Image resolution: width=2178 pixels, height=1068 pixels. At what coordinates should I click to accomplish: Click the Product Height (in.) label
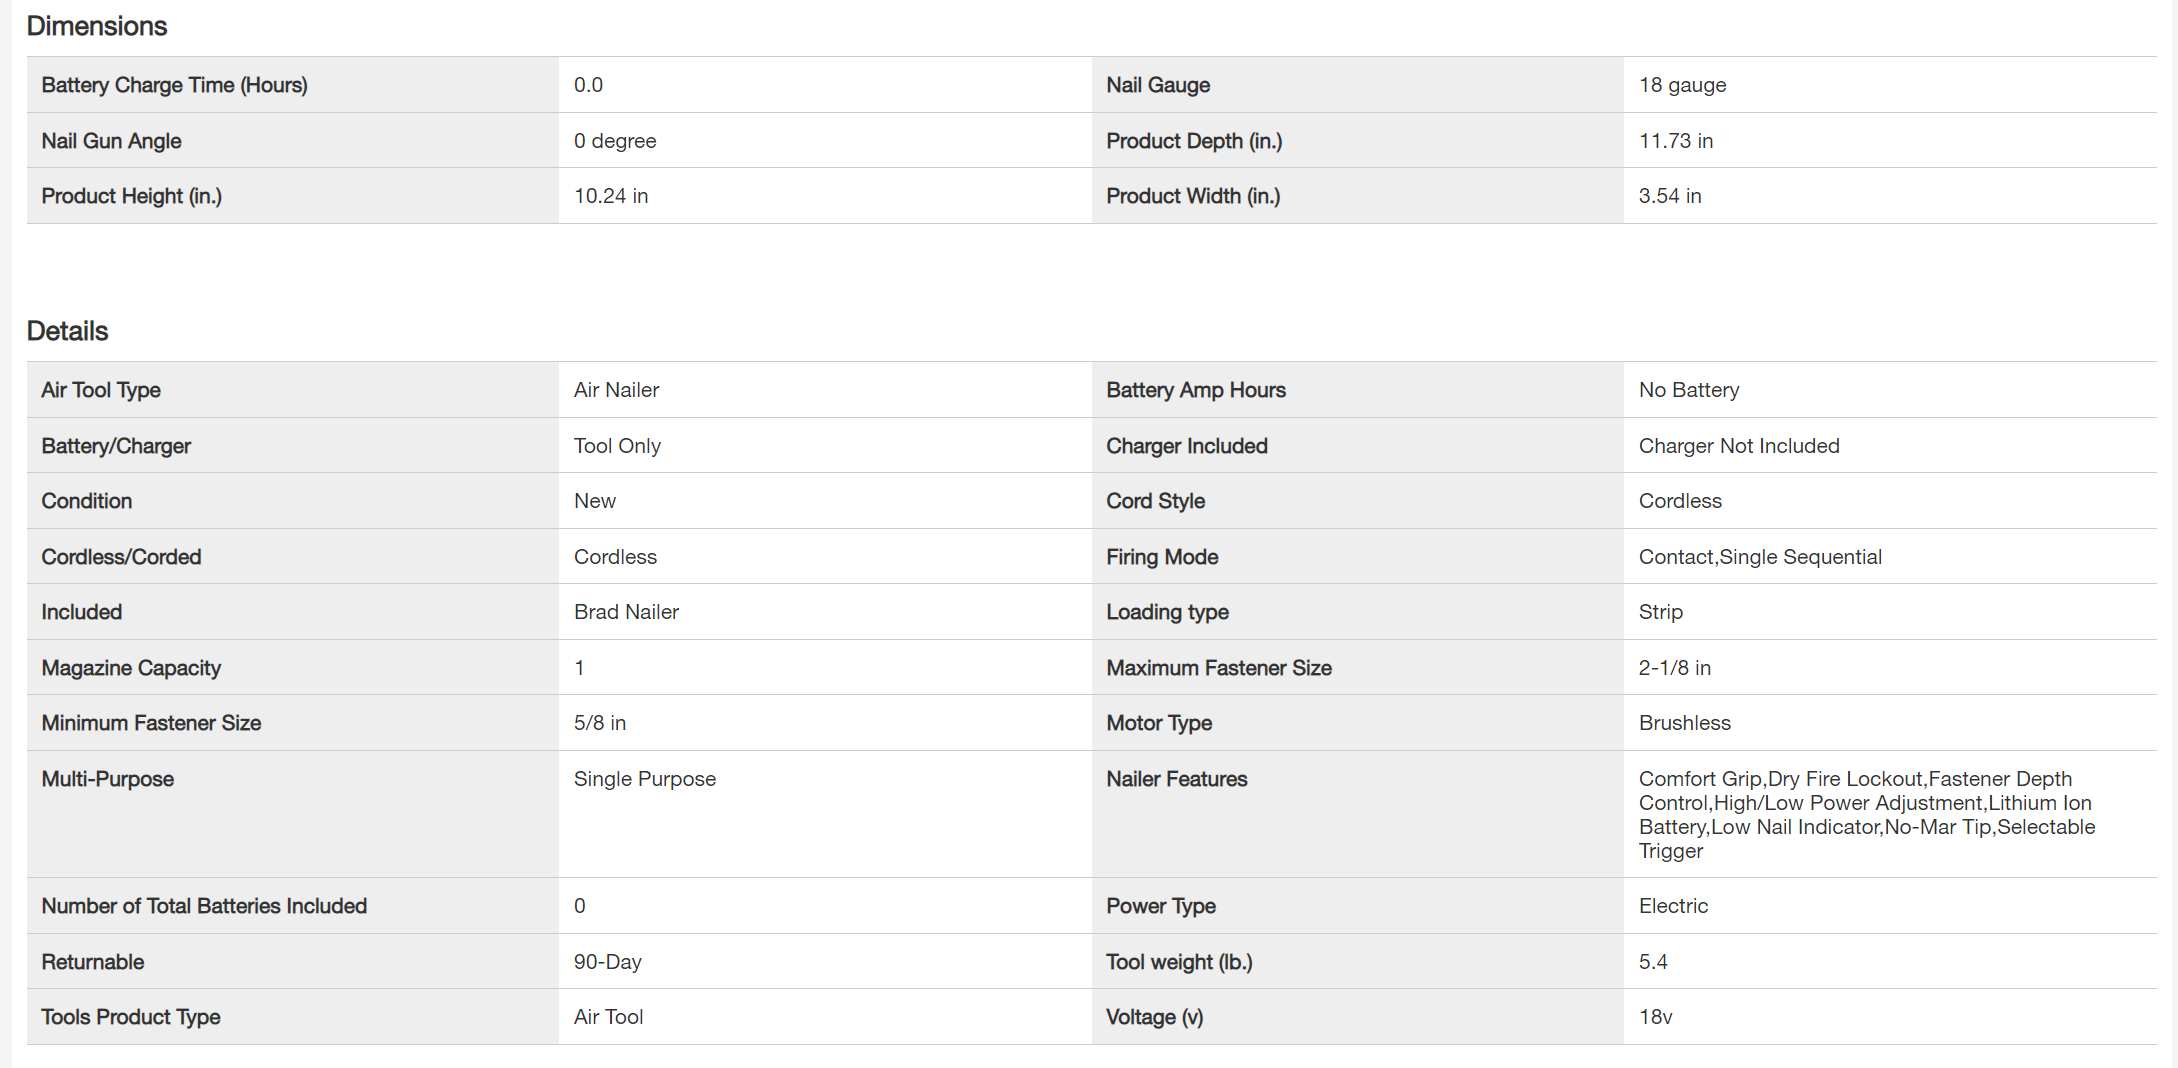point(131,196)
